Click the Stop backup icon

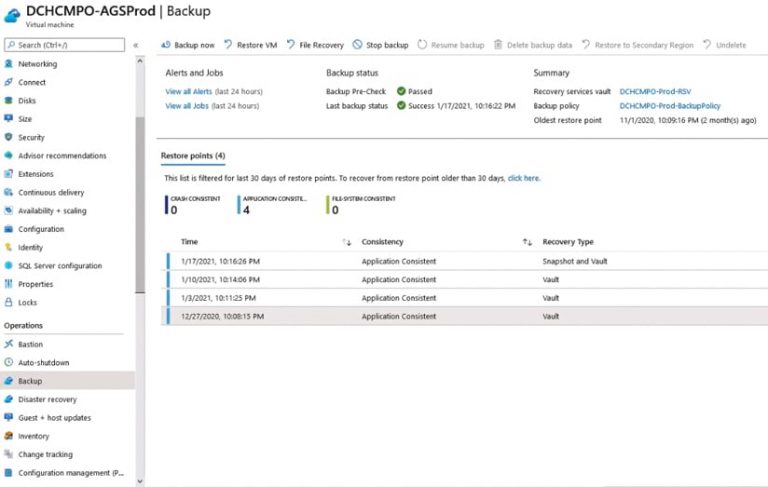pyautogui.click(x=358, y=45)
